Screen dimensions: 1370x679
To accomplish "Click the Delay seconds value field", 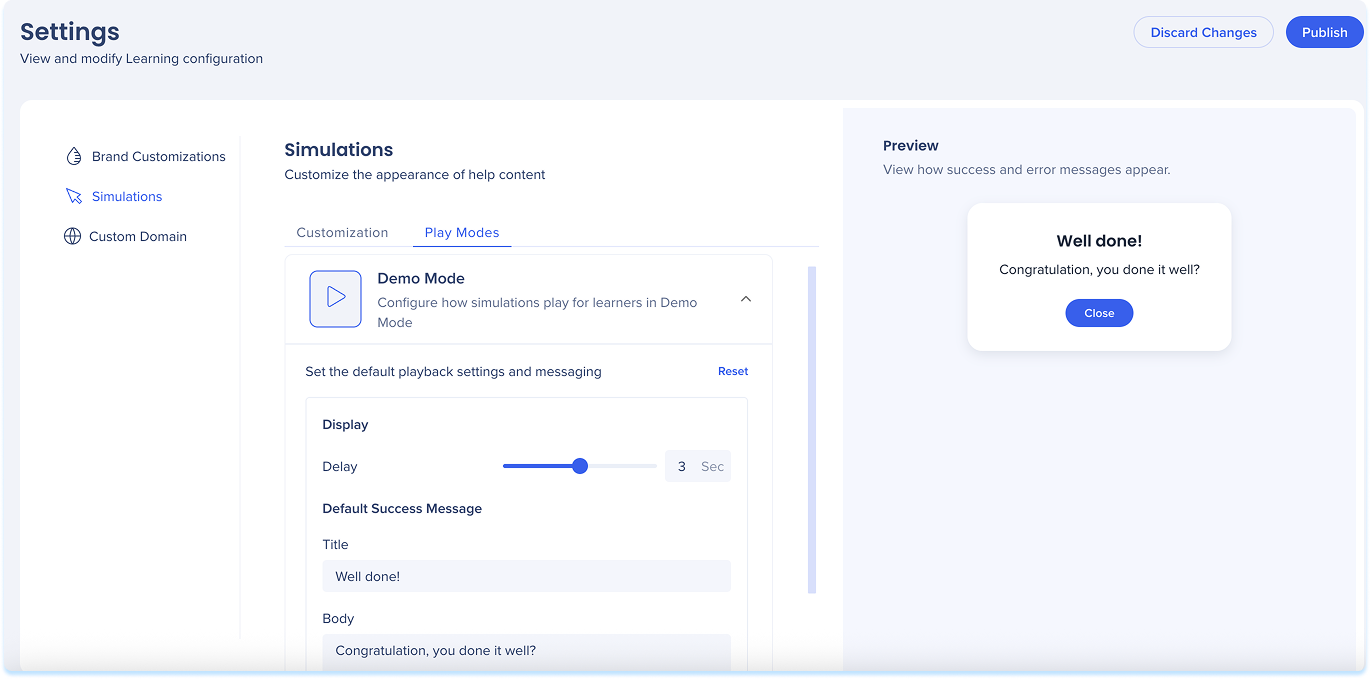I will [682, 466].
